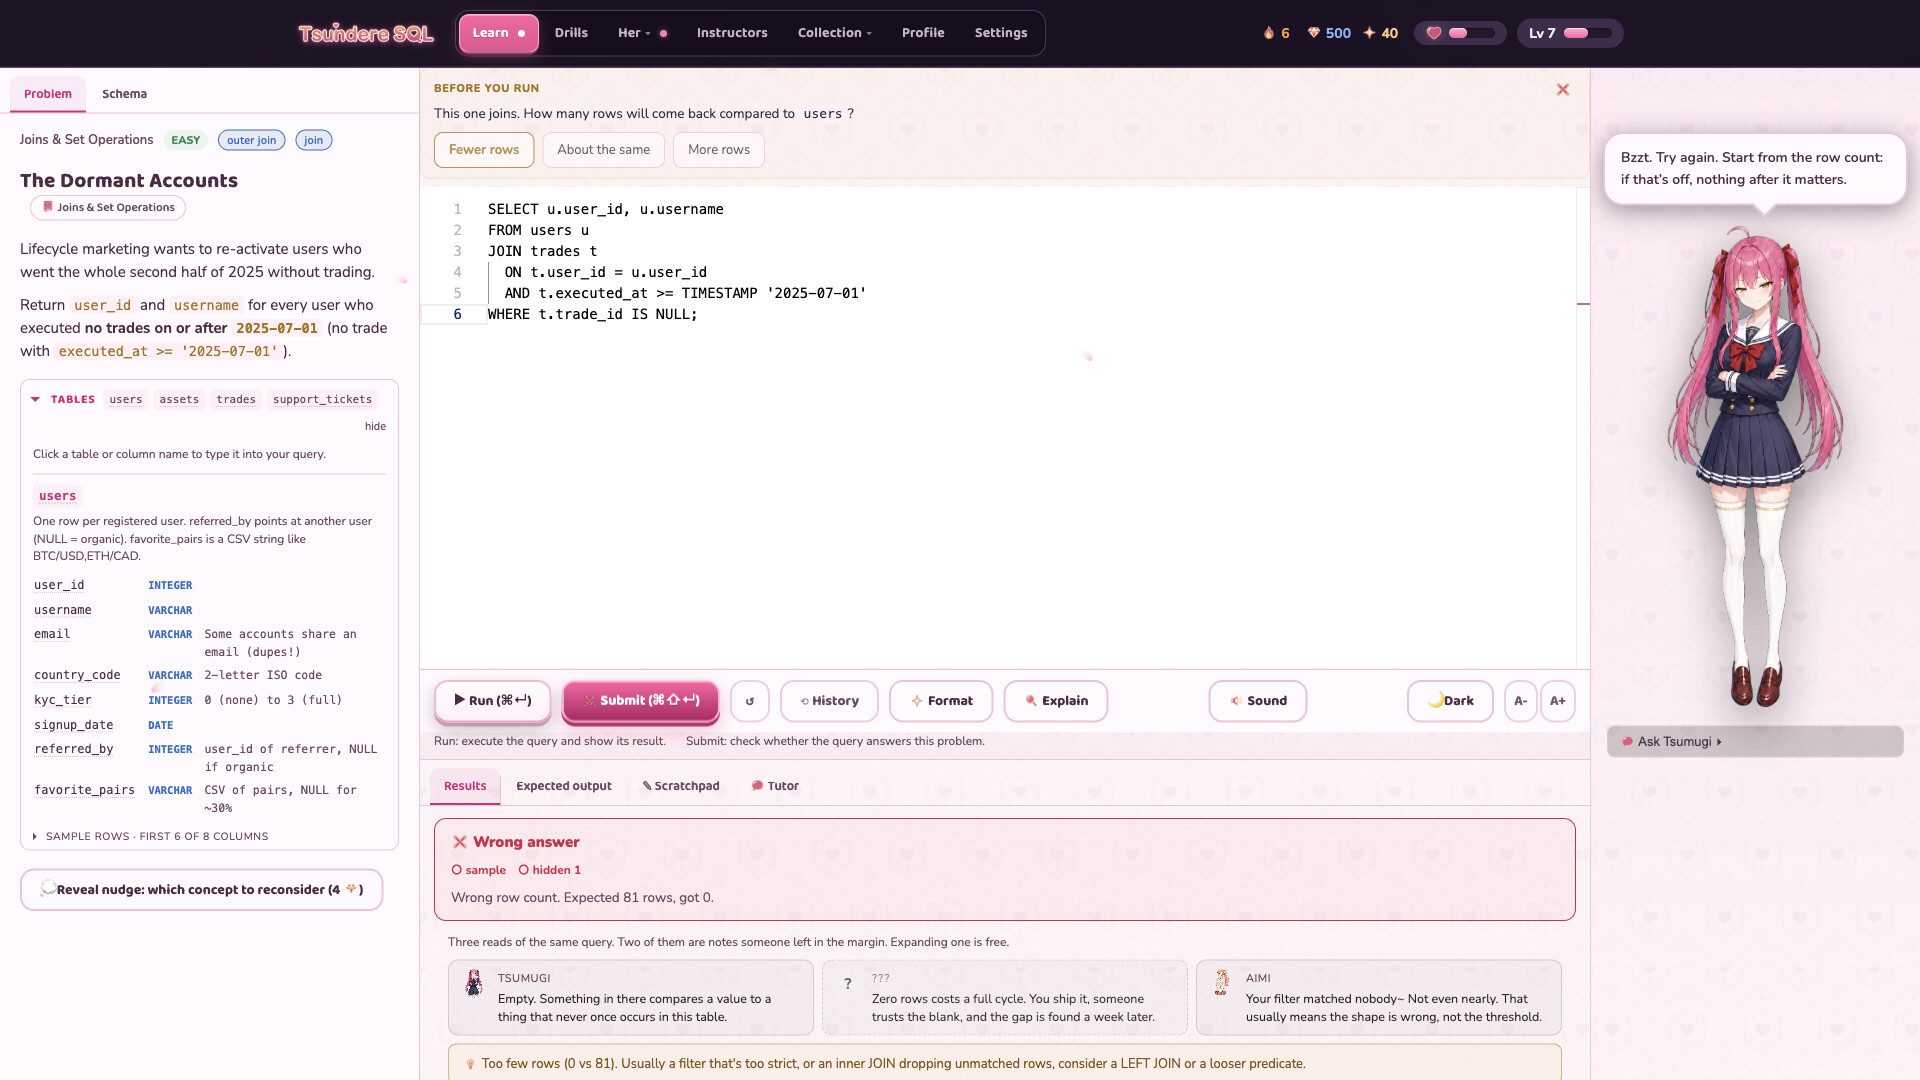Image resolution: width=1920 pixels, height=1080 pixels.
Task: Select the support_tickets table chip
Action: tap(322, 399)
